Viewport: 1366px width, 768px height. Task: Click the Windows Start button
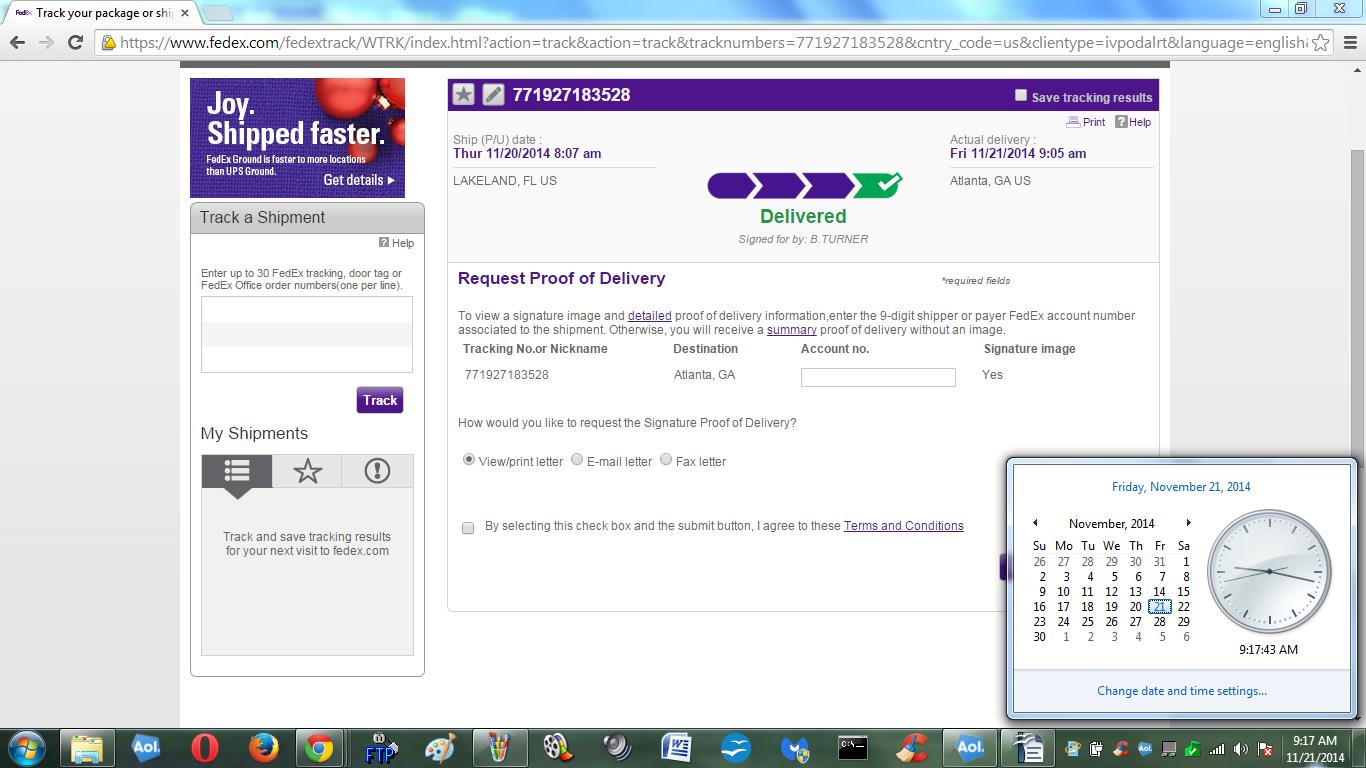pos(27,748)
